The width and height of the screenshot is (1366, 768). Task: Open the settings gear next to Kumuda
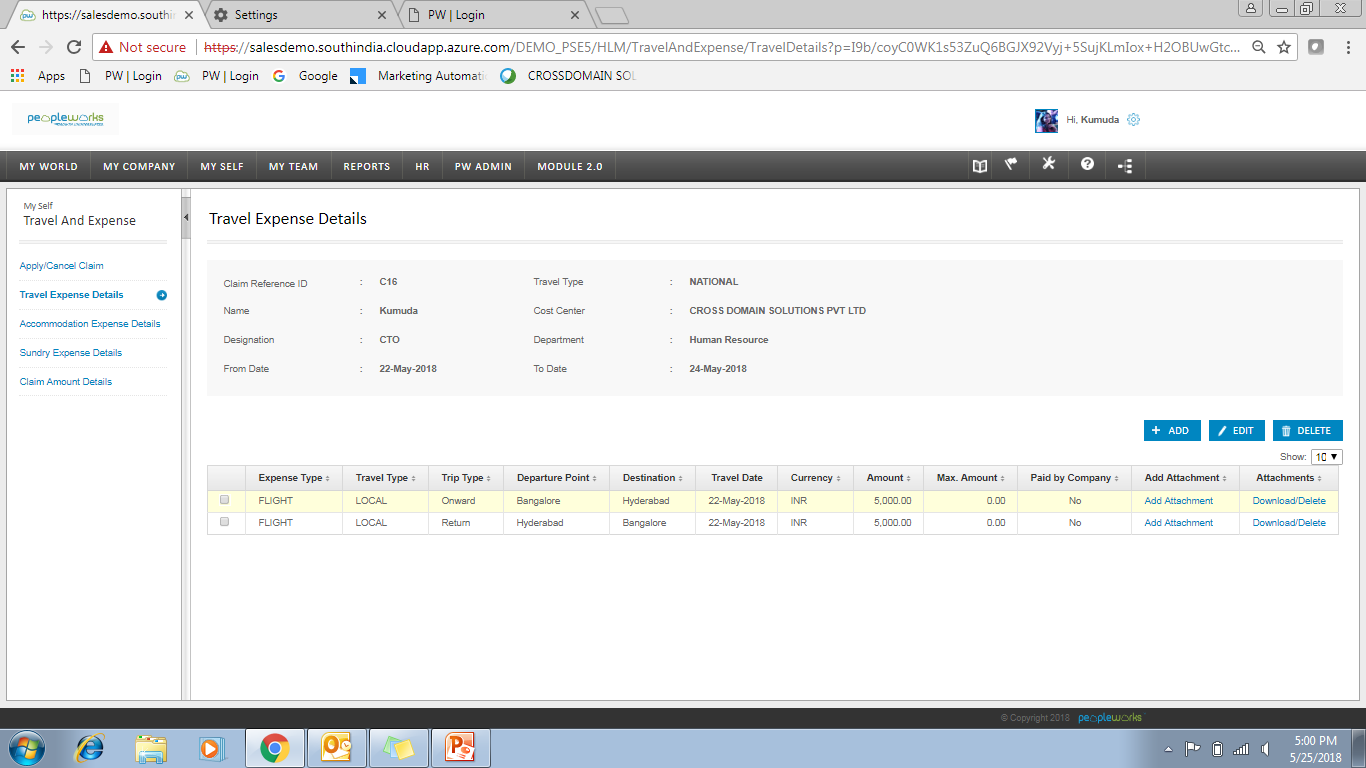coord(1133,120)
